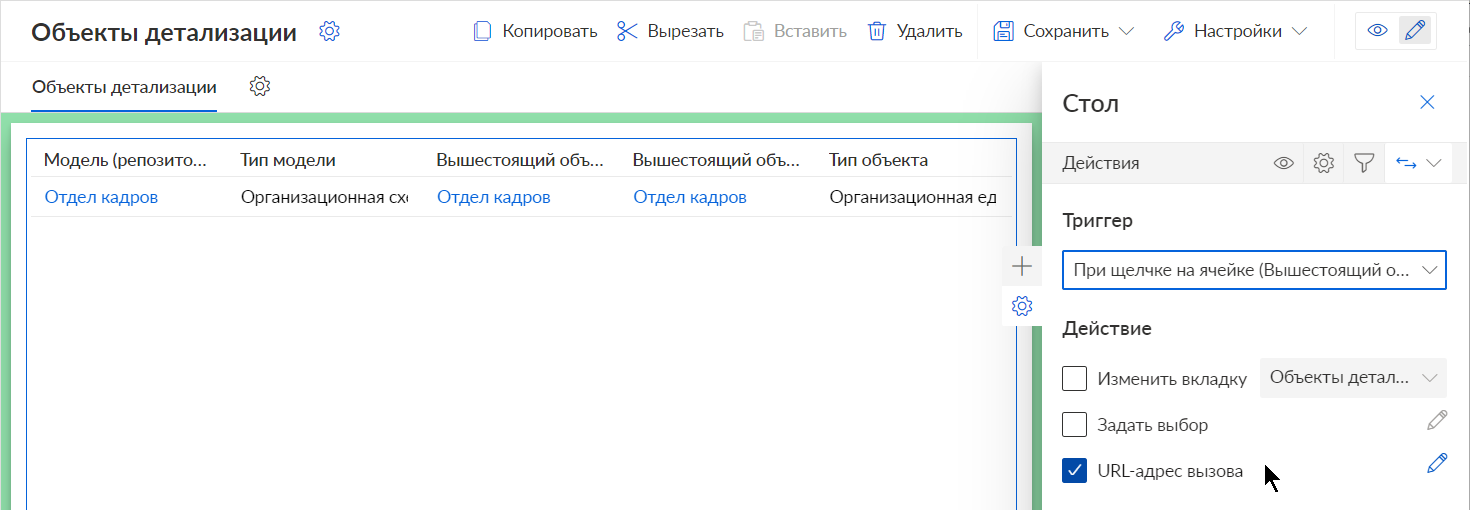The width and height of the screenshot is (1470, 510).
Task: Click the Сохранить button
Action: [1050, 31]
